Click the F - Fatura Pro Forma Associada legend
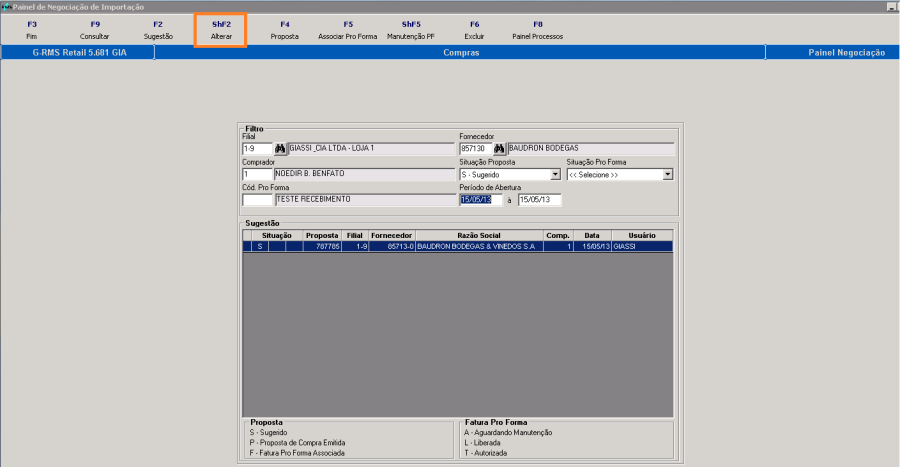900x467 pixels. [x=297, y=453]
